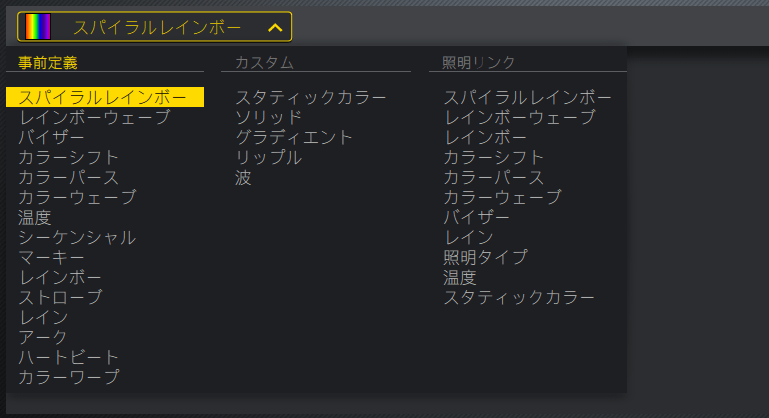Screen dimensions: 769x418
Task: Select 波 custom effect
Action: tap(243, 178)
